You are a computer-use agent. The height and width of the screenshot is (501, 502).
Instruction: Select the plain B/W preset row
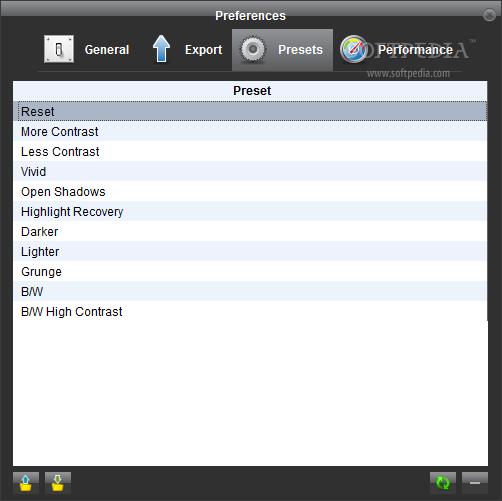tap(250, 291)
